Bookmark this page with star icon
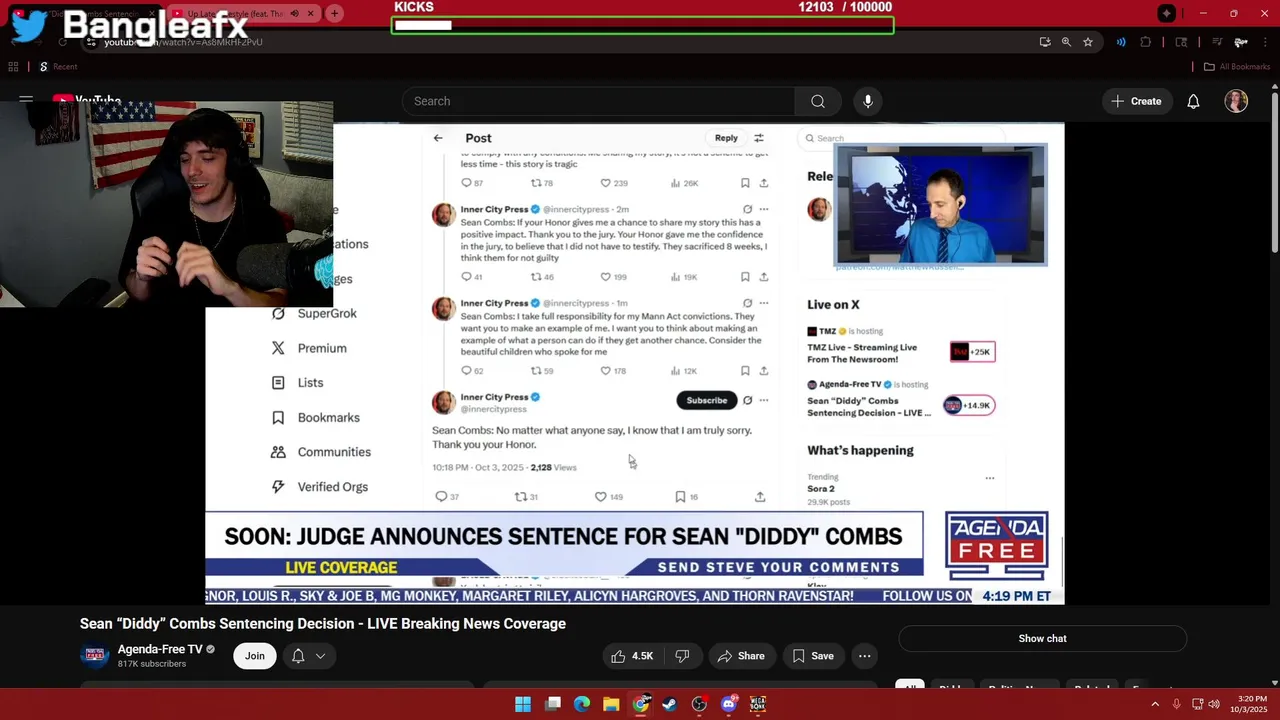1280x720 pixels. pyautogui.click(x=1088, y=42)
